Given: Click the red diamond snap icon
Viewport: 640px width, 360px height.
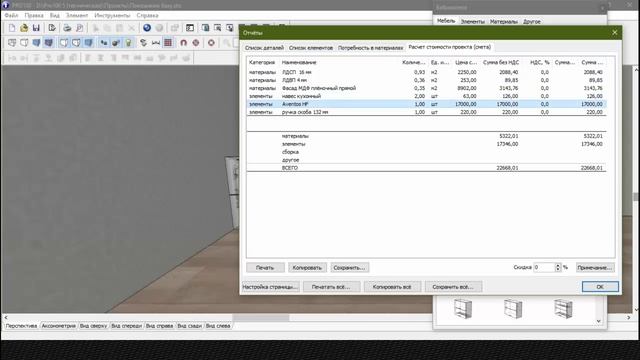Looking at the screenshot, I should 196,42.
